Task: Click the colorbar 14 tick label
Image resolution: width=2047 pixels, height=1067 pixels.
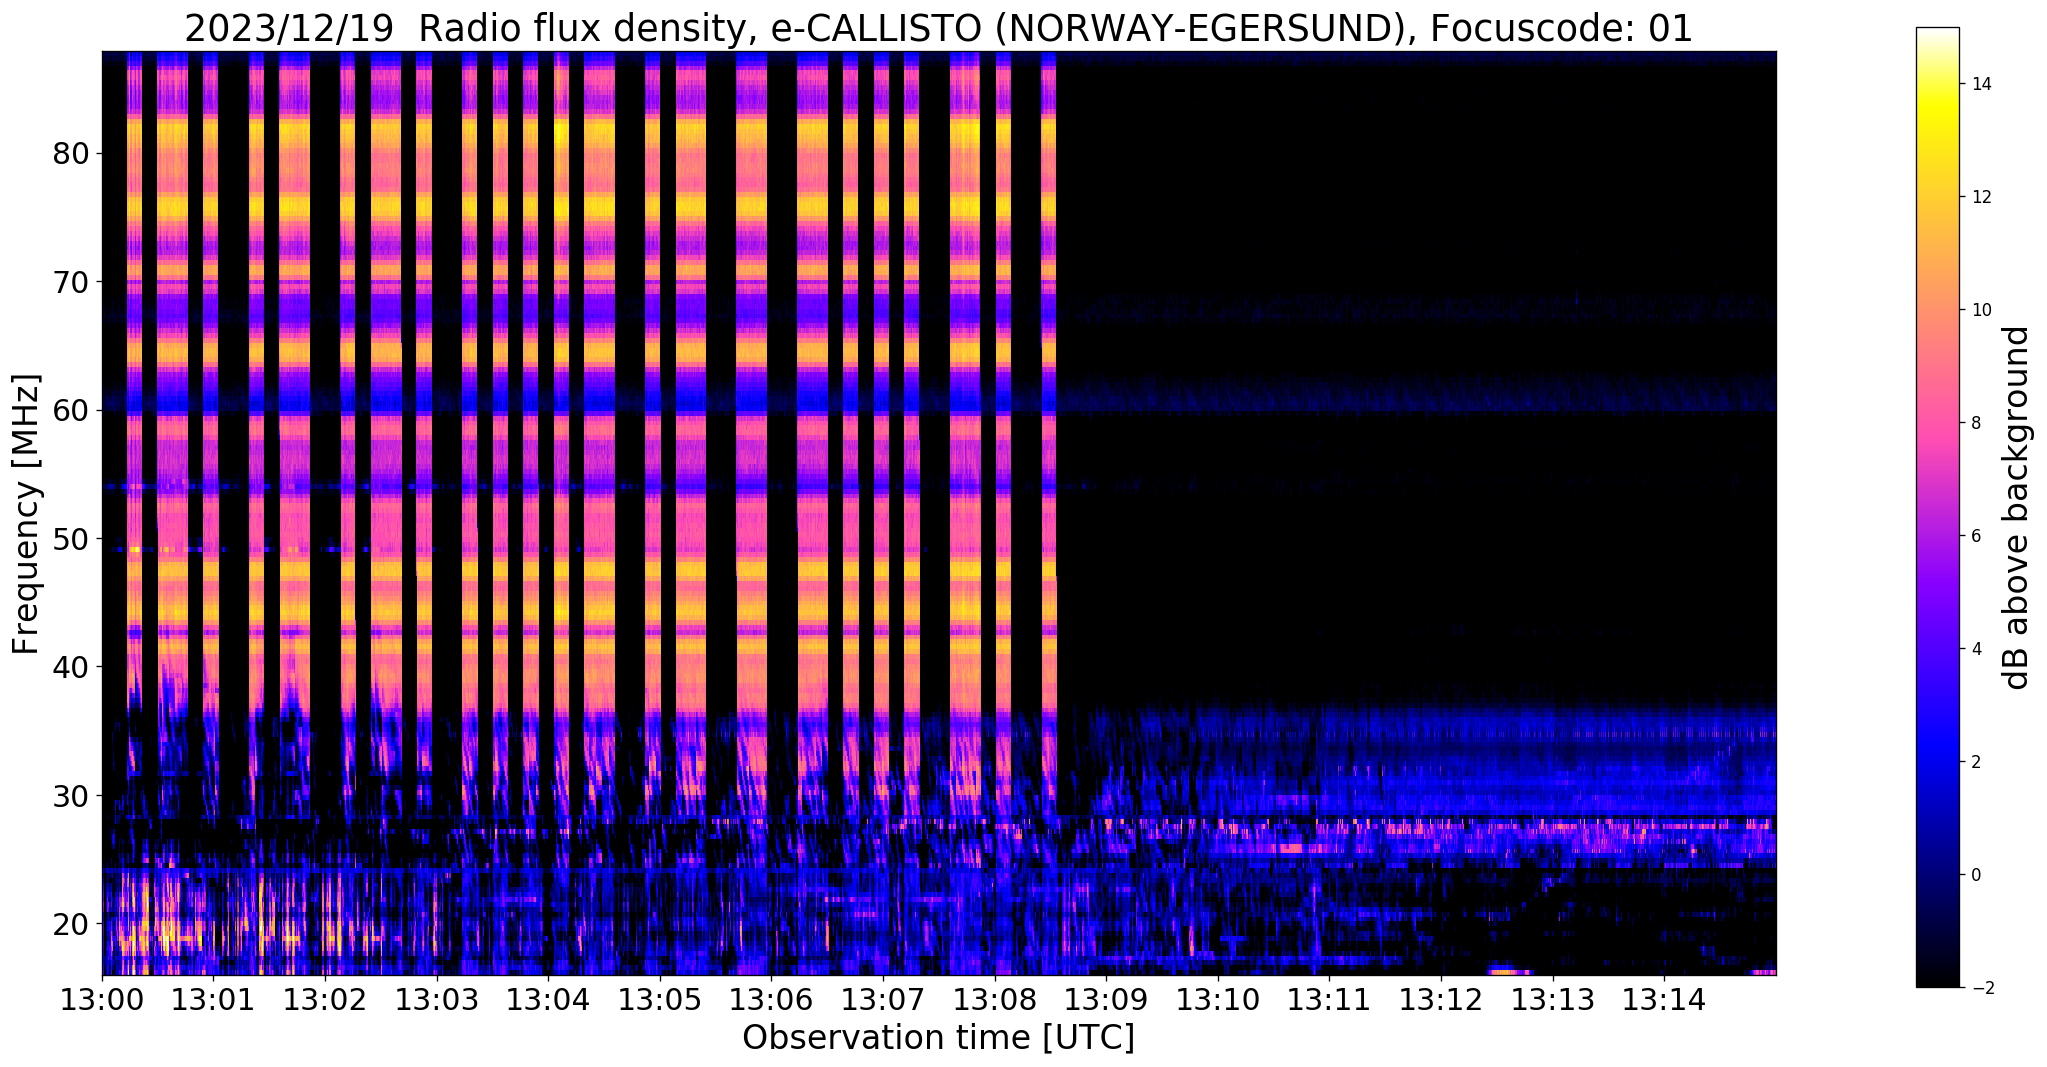Action: pos(1981,84)
